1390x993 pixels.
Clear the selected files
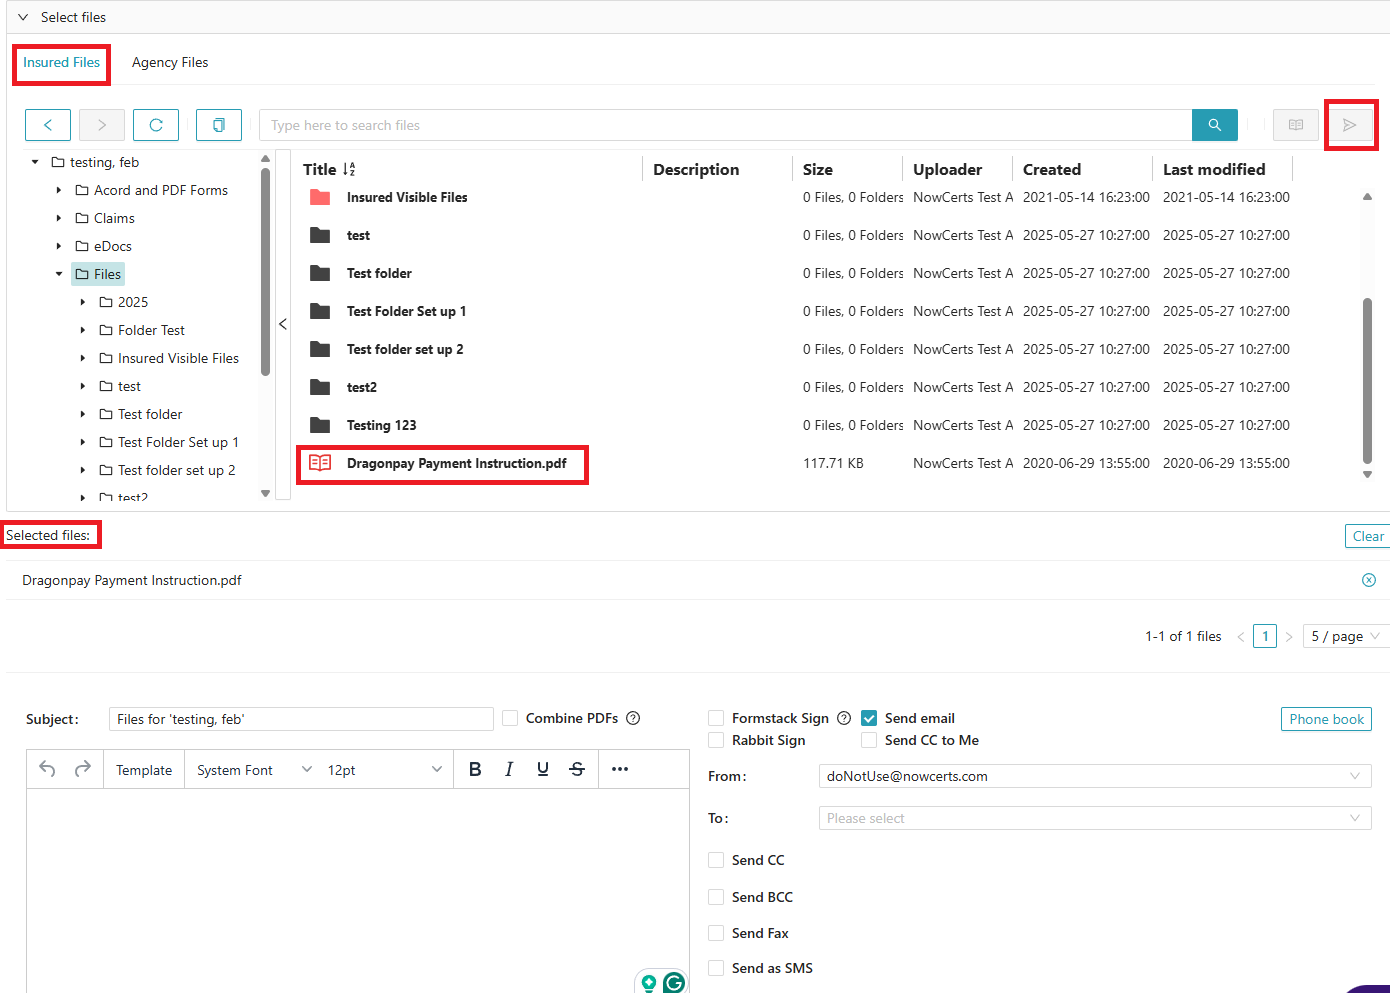click(x=1368, y=536)
